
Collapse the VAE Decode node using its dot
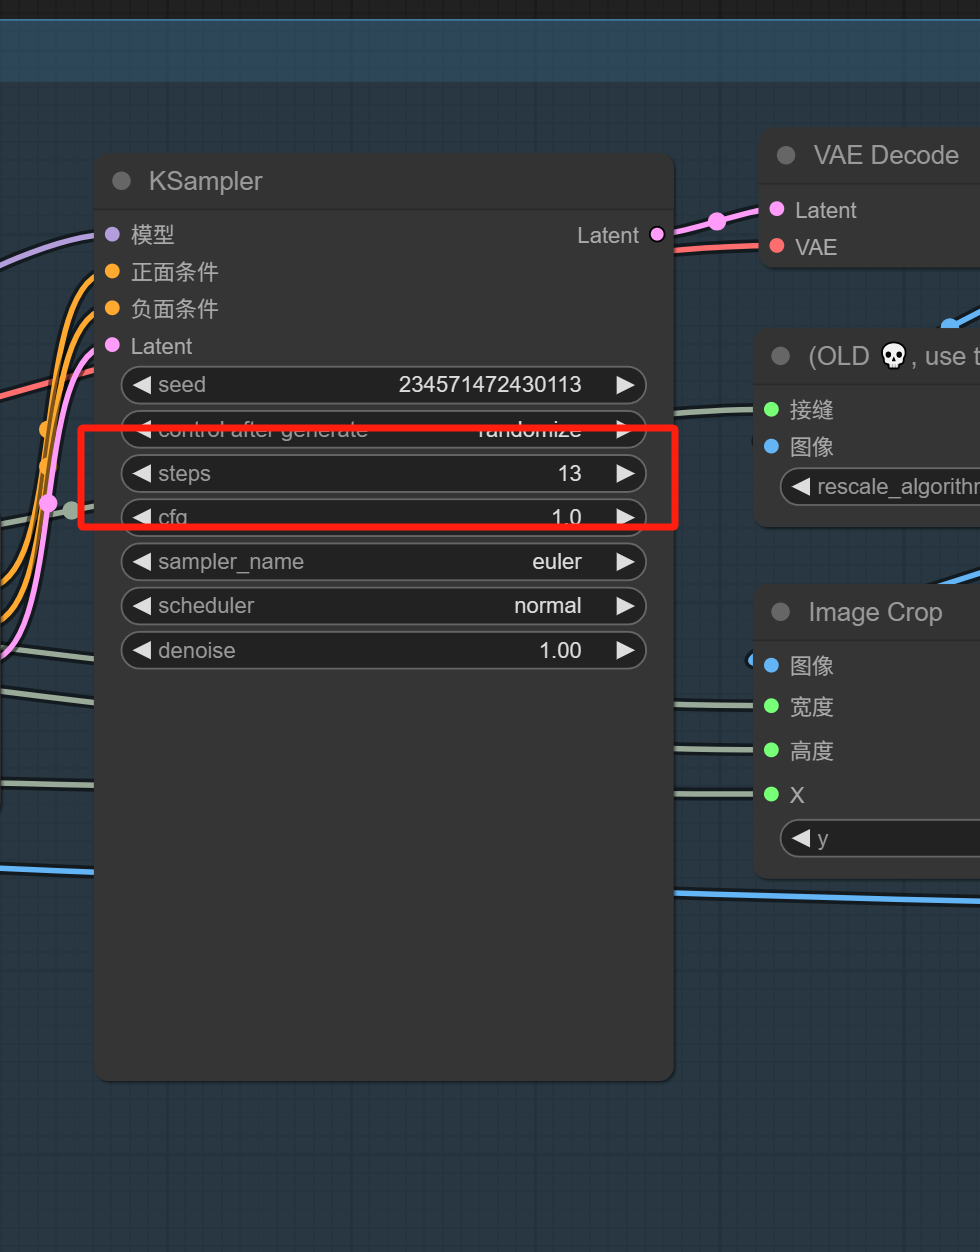point(786,155)
